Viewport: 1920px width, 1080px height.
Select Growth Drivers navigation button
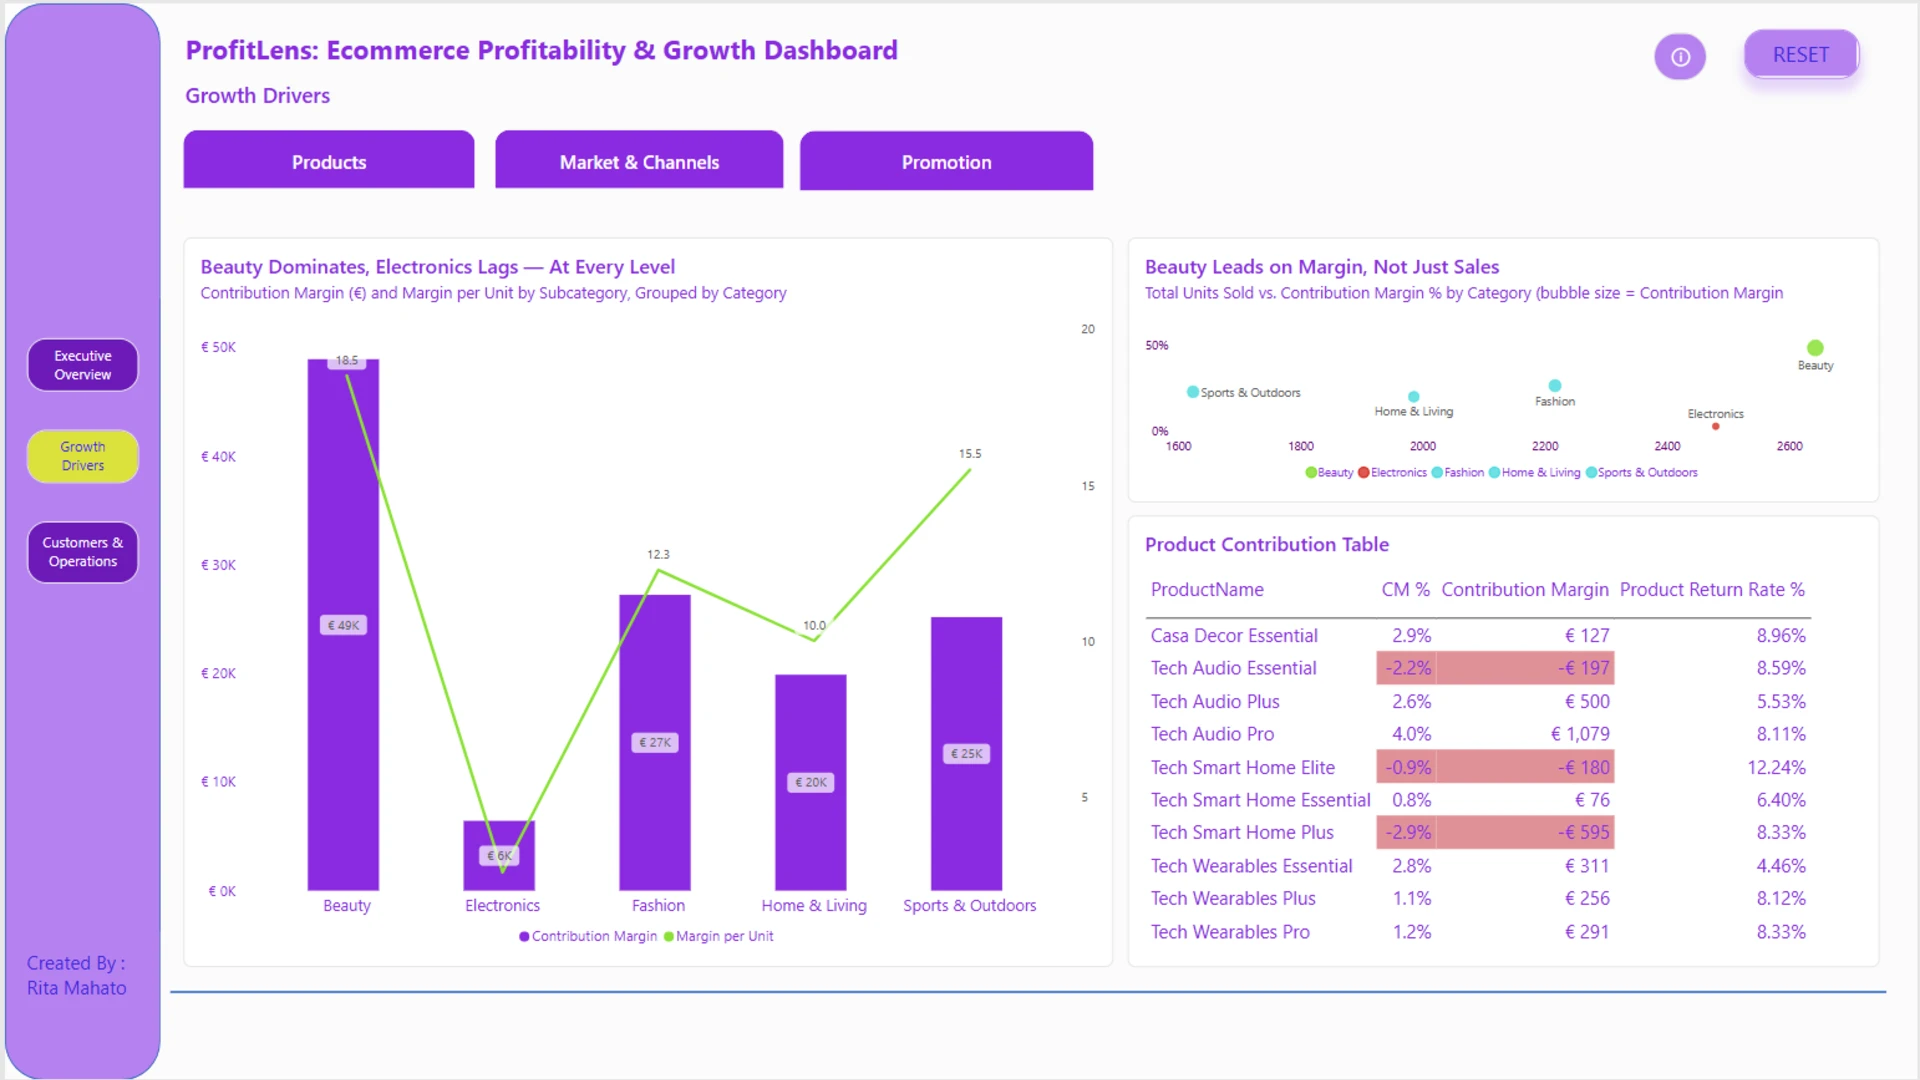83,456
